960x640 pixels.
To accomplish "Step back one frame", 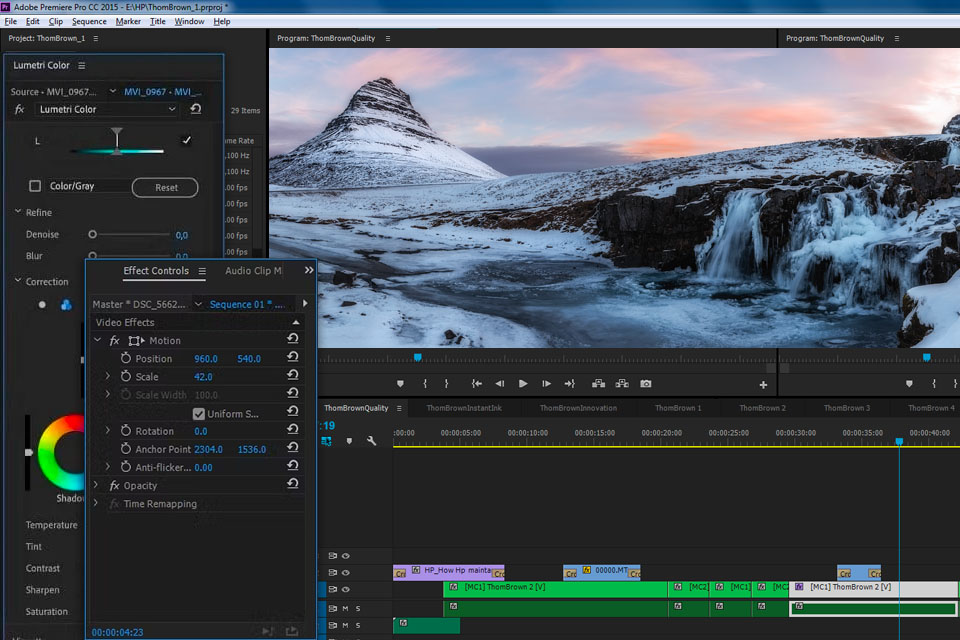I will pos(500,383).
